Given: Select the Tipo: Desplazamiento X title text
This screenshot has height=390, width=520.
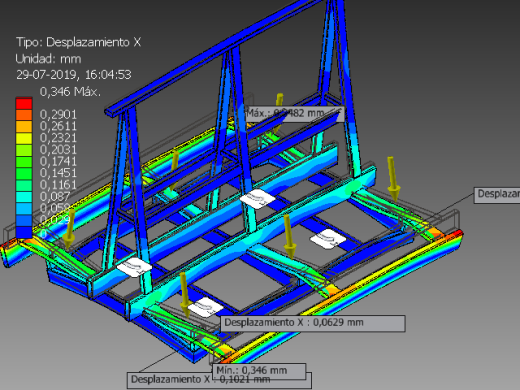Looking at the screenshot, I should coord(79,42).
